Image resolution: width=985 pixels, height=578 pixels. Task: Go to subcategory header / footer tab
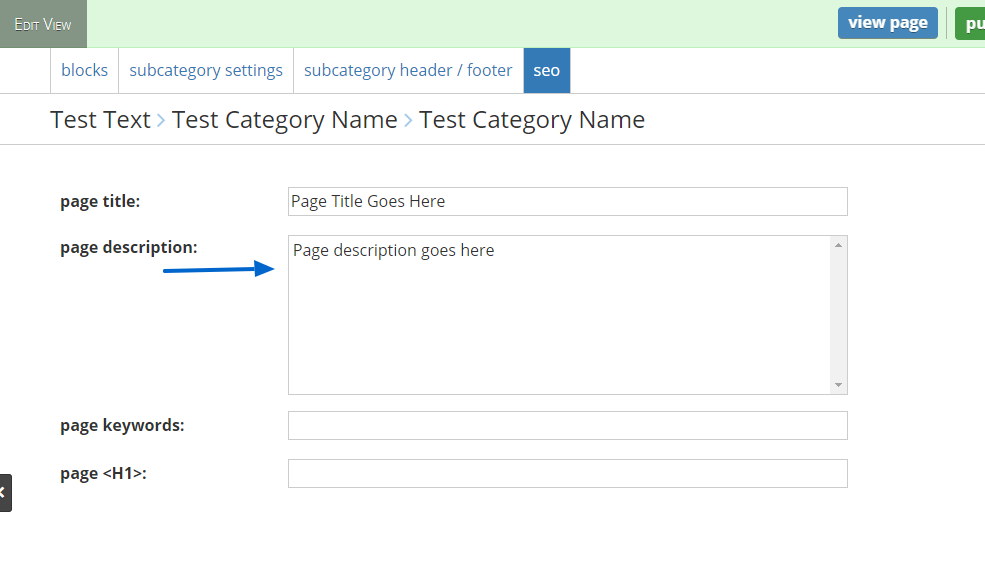coord(408,71)
